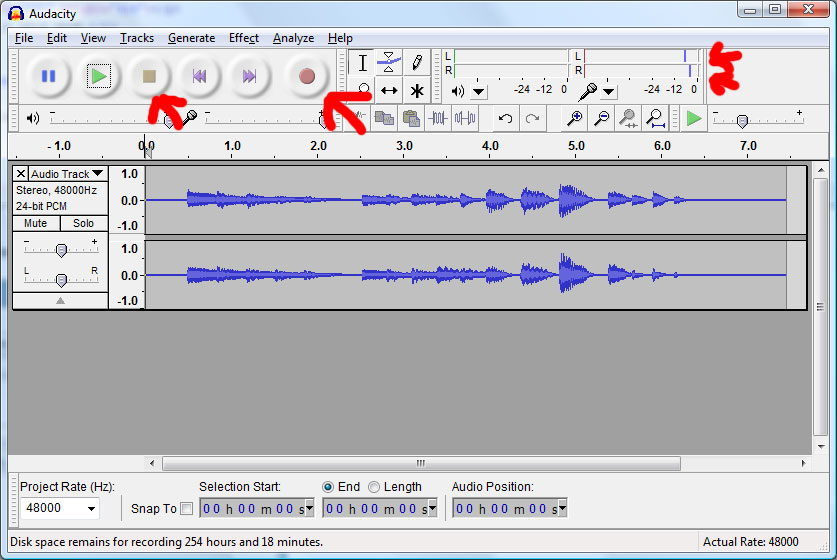This screenshot has height=560, width=837.
Task: Enable the Snap To checkbox
Action: click(186, 509)
